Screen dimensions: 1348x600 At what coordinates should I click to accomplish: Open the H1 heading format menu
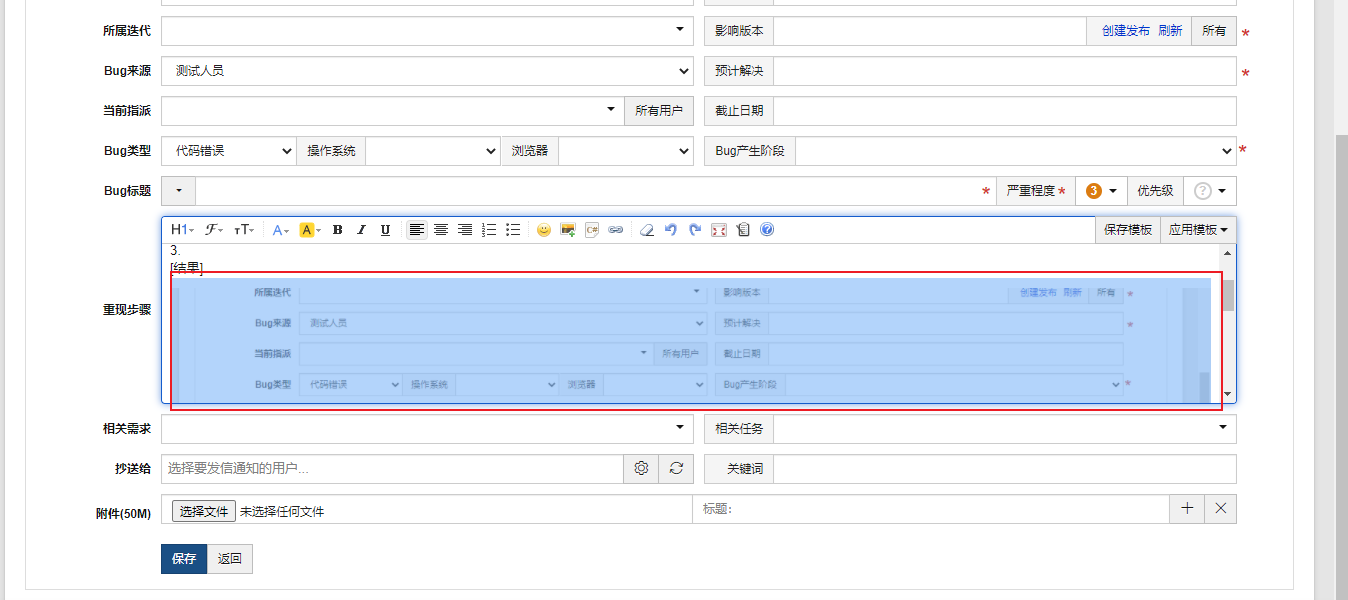click(x=182, y=230)
